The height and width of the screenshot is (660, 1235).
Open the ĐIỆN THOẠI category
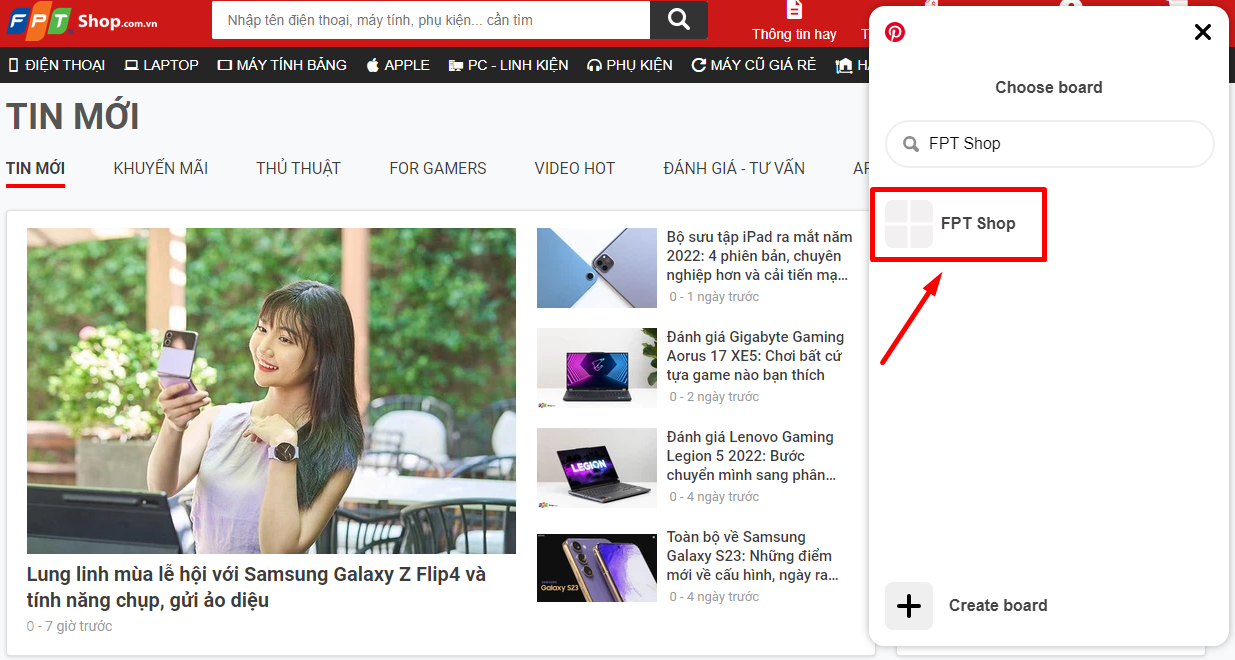click(x=57, y=65)
